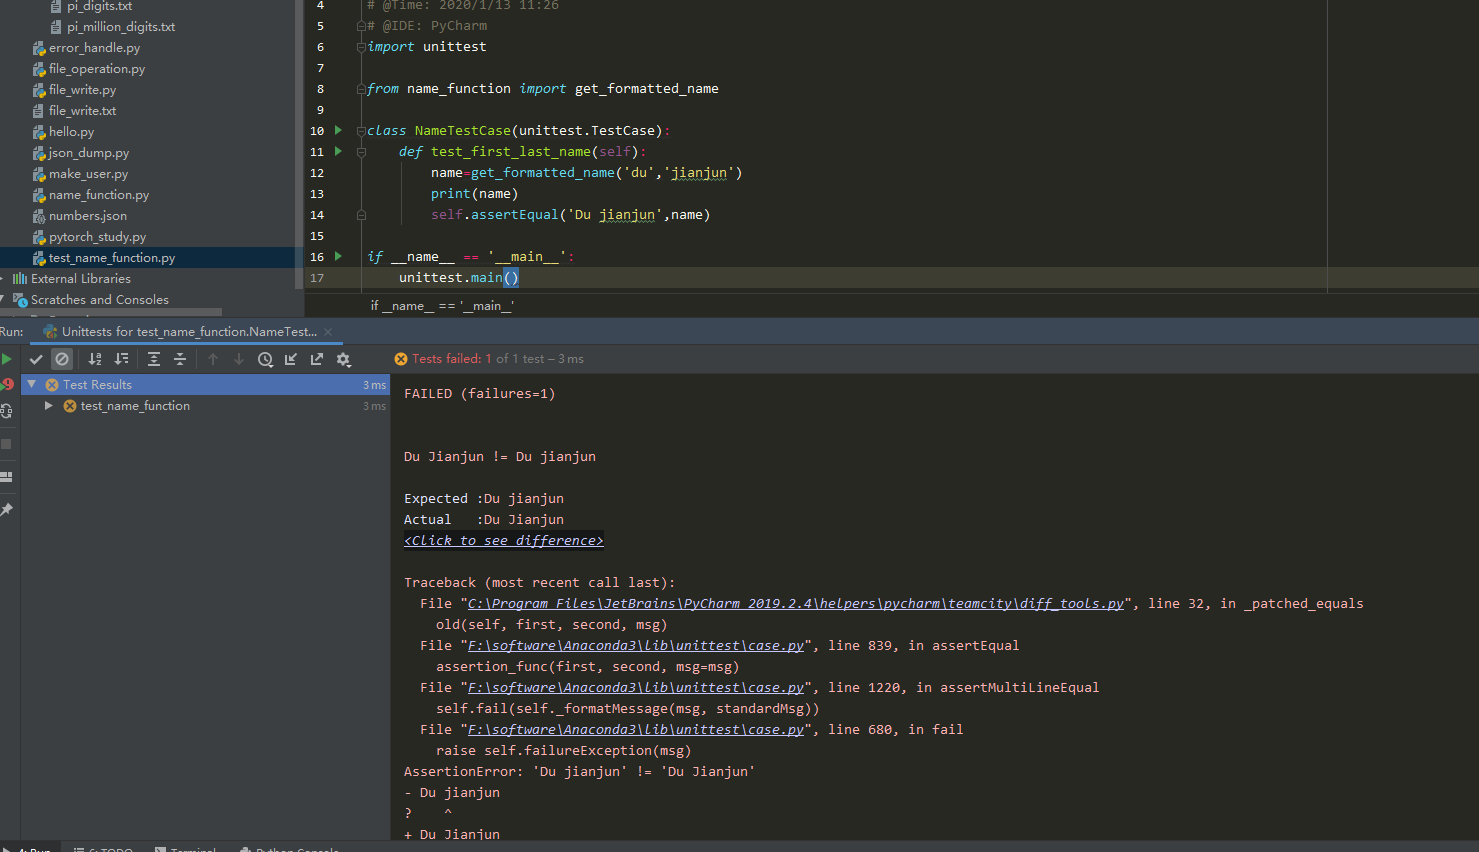Viewport: 1479px width, 852px height.
Task: Sort test results by duration
Action: click(121, 359)
